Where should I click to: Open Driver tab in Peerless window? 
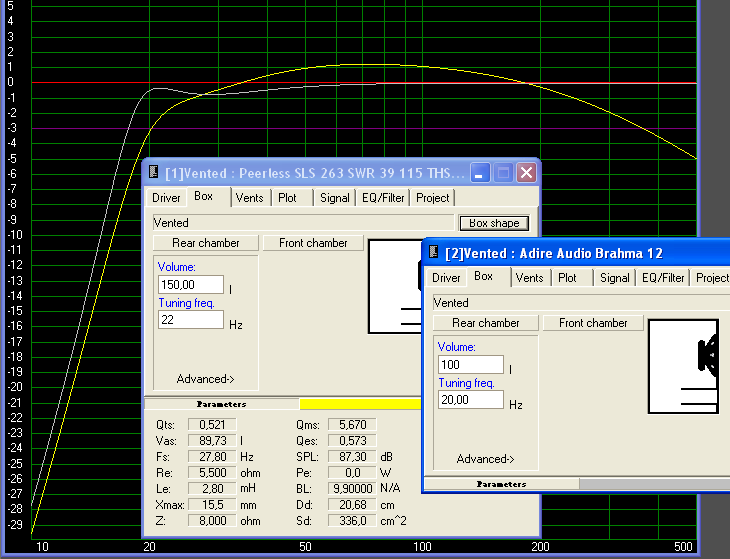166,198
